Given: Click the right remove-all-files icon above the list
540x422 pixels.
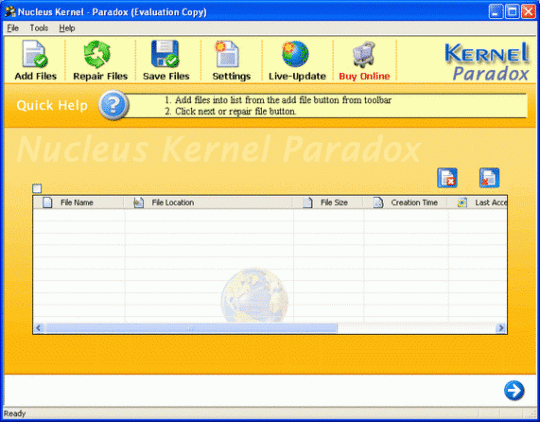Looking at the screenshot, I should tap(489, 178).
